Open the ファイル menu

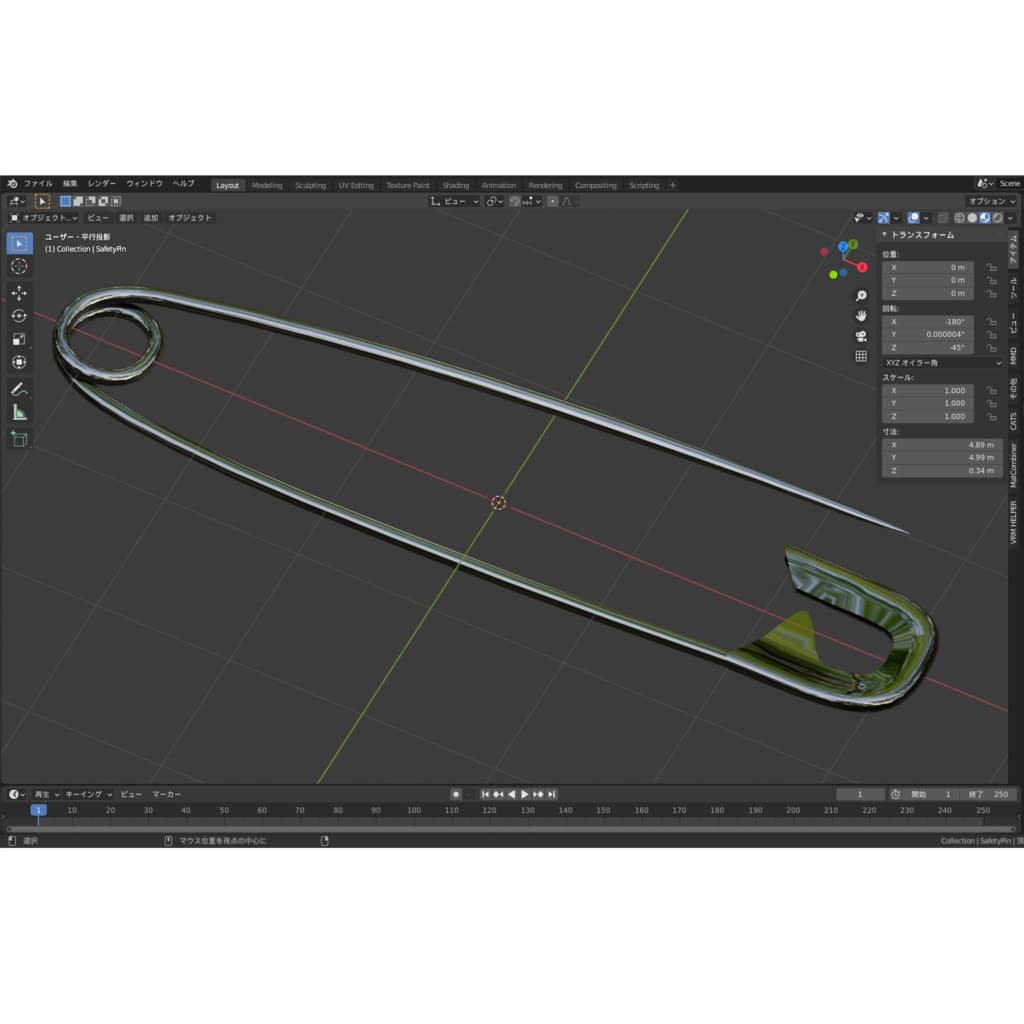pos(39,184)
